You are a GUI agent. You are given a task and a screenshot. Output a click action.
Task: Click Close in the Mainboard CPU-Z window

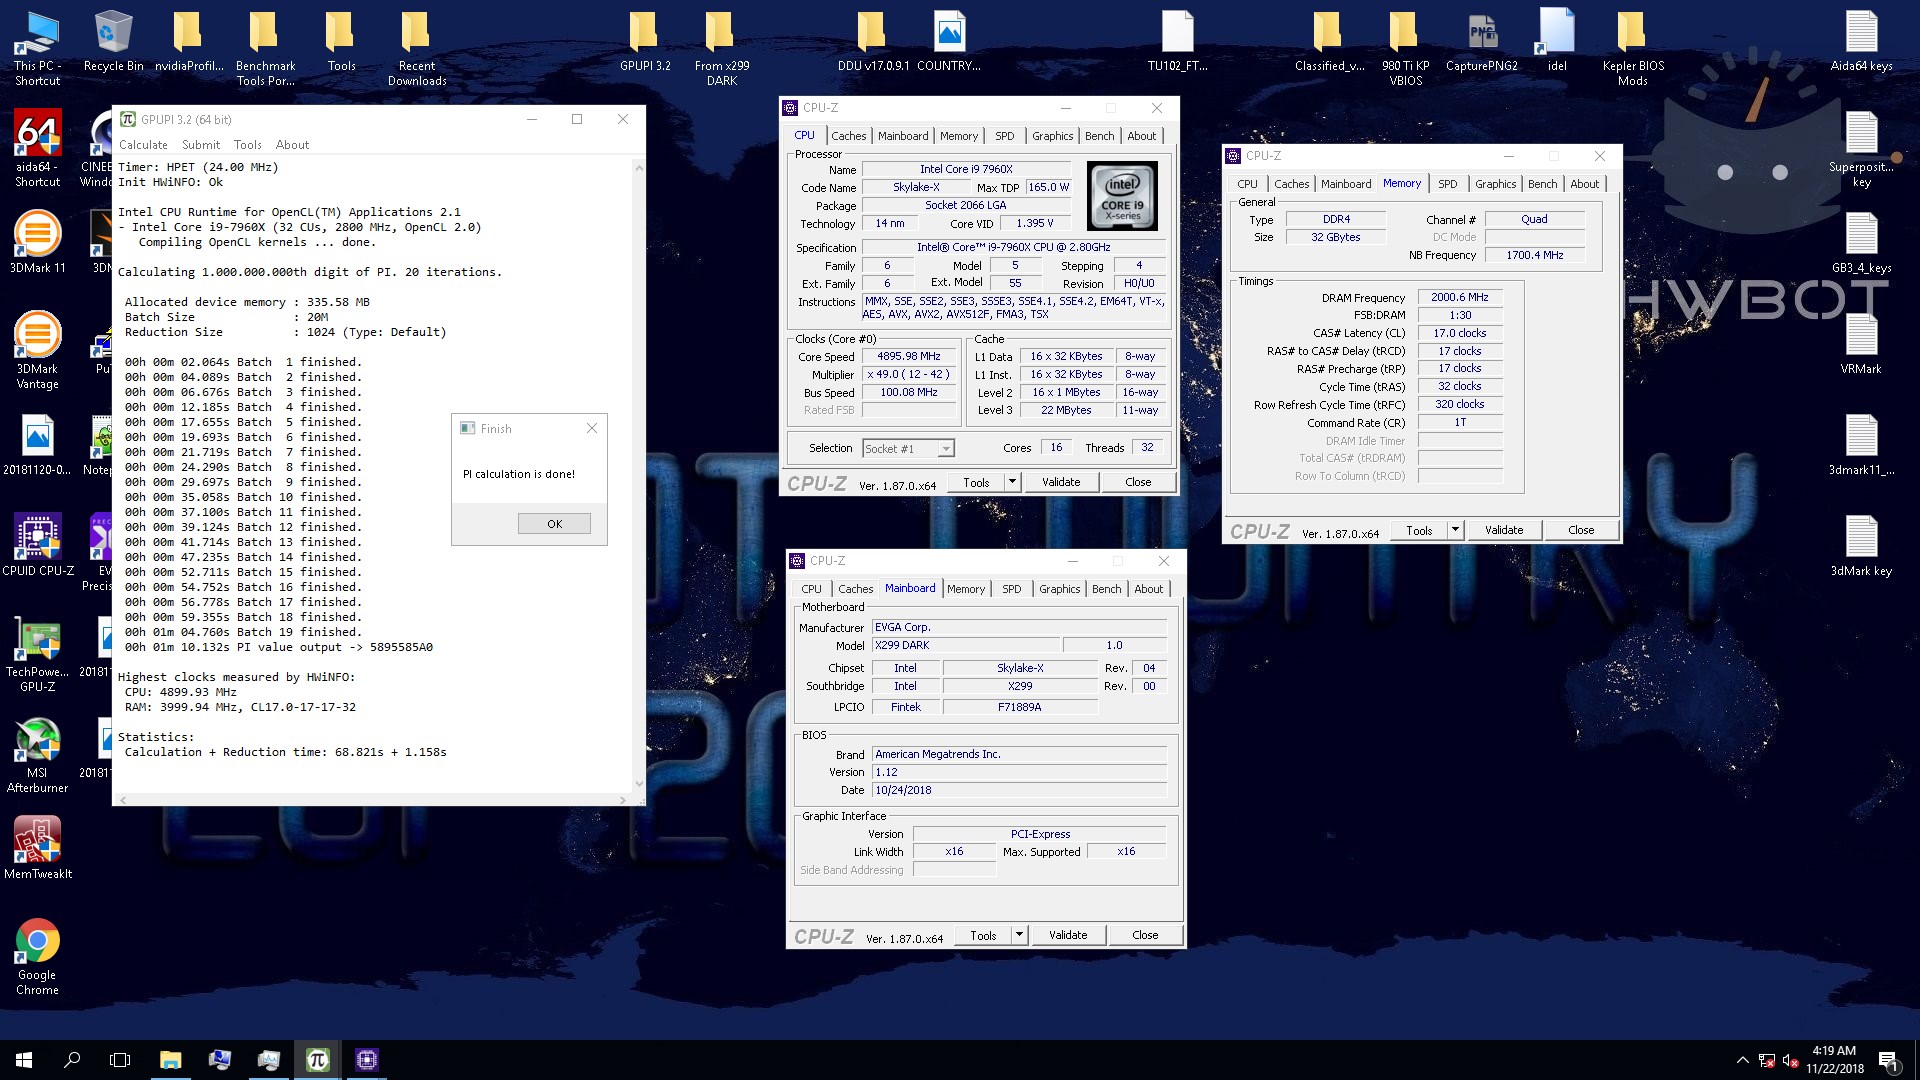pos(1145,935)
